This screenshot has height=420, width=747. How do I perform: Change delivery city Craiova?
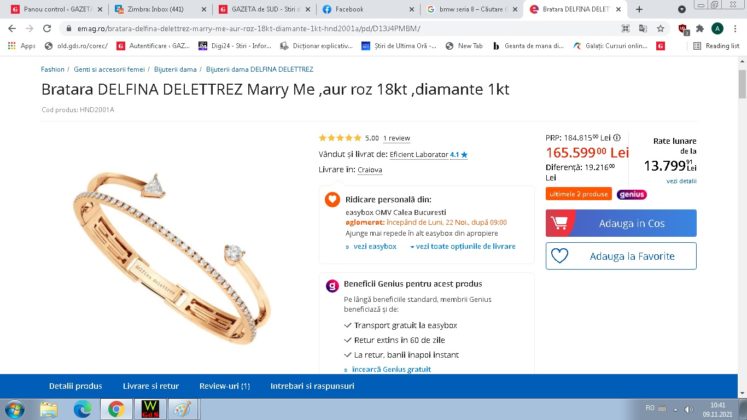pyautogui.click(x=370, y=170)
